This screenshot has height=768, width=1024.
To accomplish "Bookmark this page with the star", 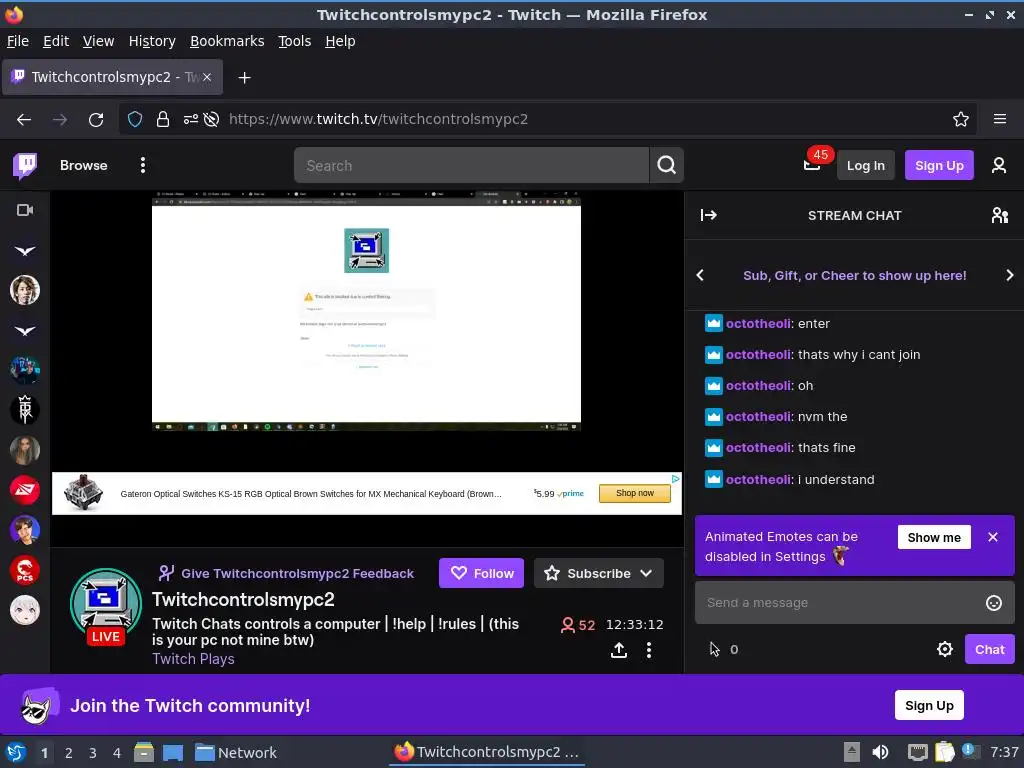I will coord(960,120).
